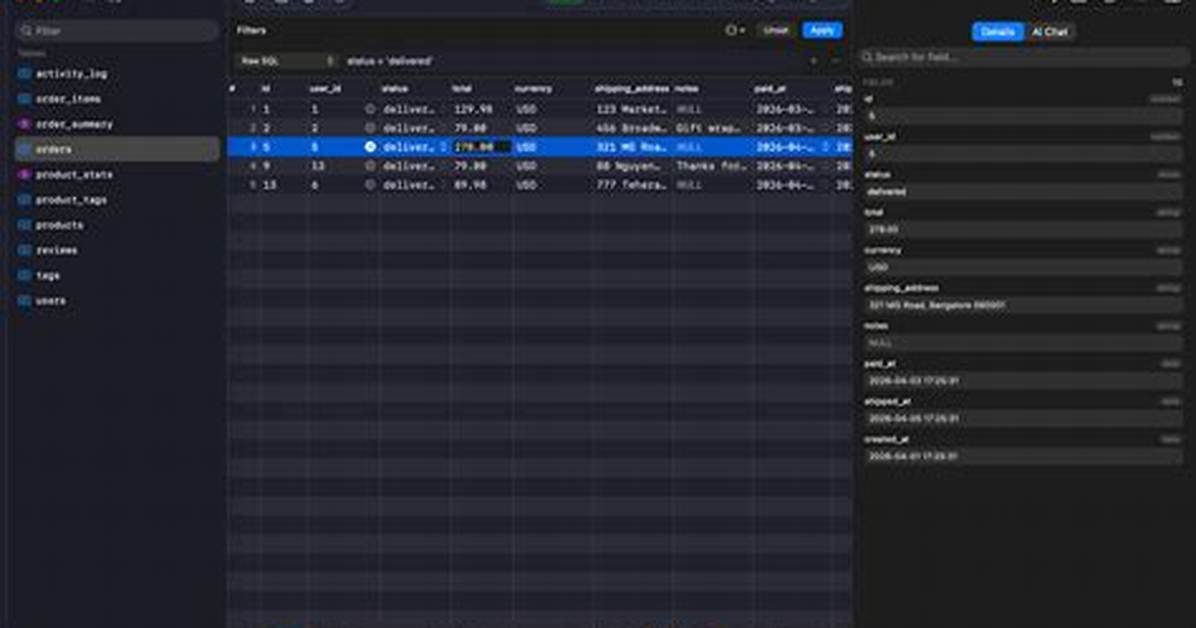Click the purple order_summary view icon

[24, 124]
